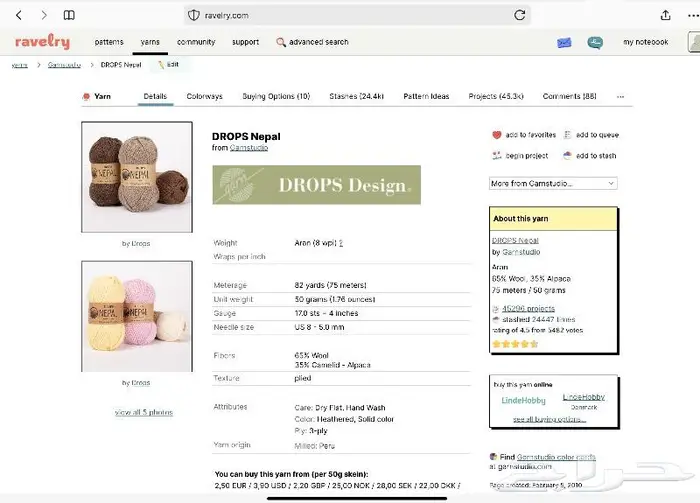700x503 pixels.
Task: Expand the More from Garnstudio dropdown
Action: pos(552,183)
